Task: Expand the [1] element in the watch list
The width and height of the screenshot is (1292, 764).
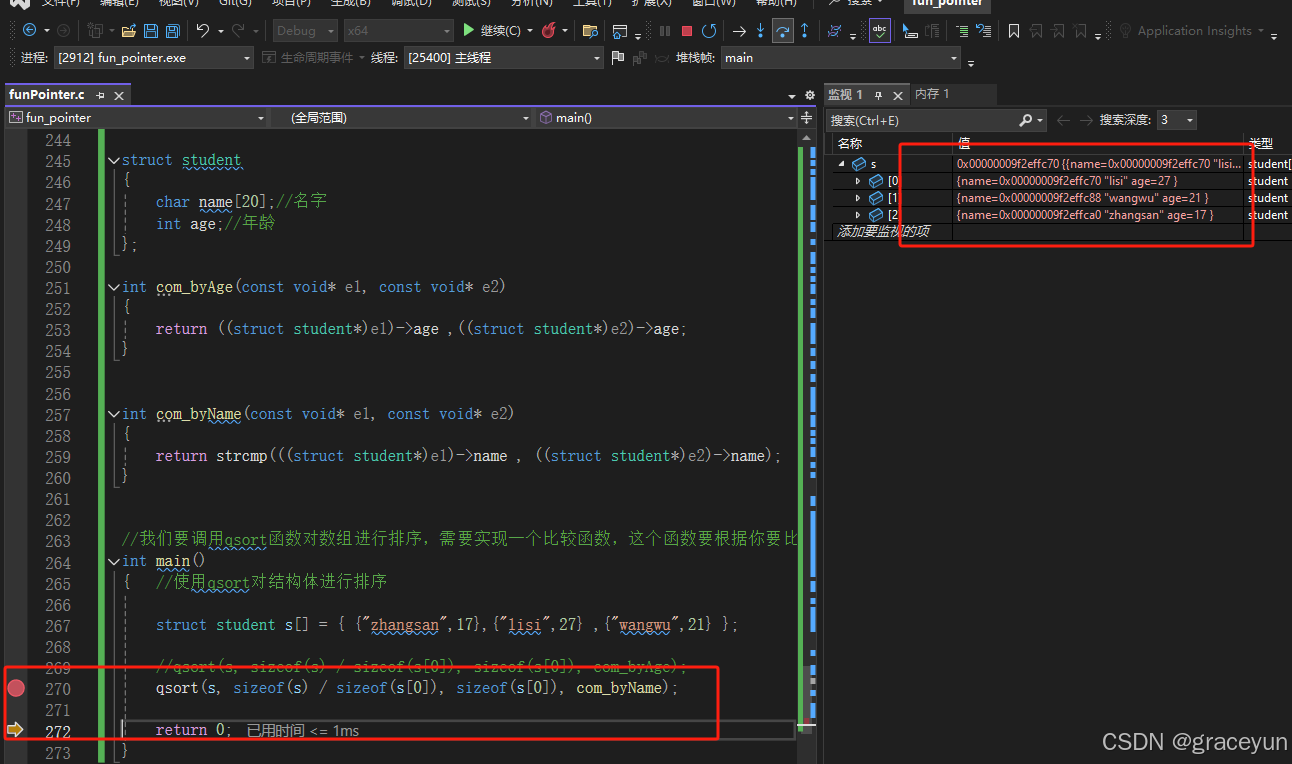Action: coord(857,198)
